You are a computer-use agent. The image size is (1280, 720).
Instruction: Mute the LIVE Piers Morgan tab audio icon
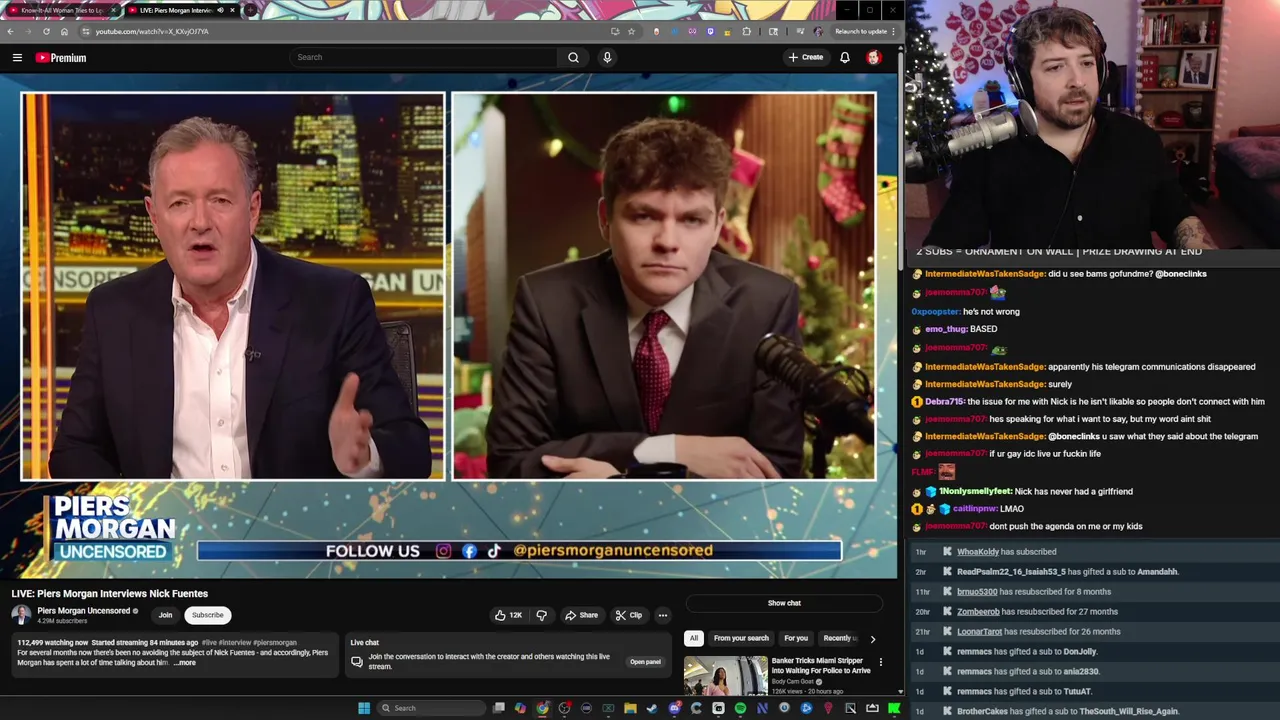click(220, 10)
